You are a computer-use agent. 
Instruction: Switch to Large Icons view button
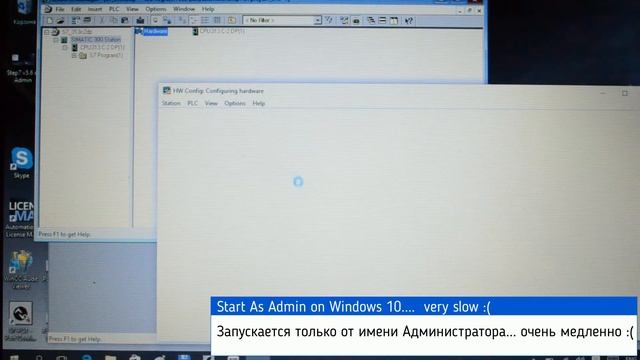pos(182,20)
